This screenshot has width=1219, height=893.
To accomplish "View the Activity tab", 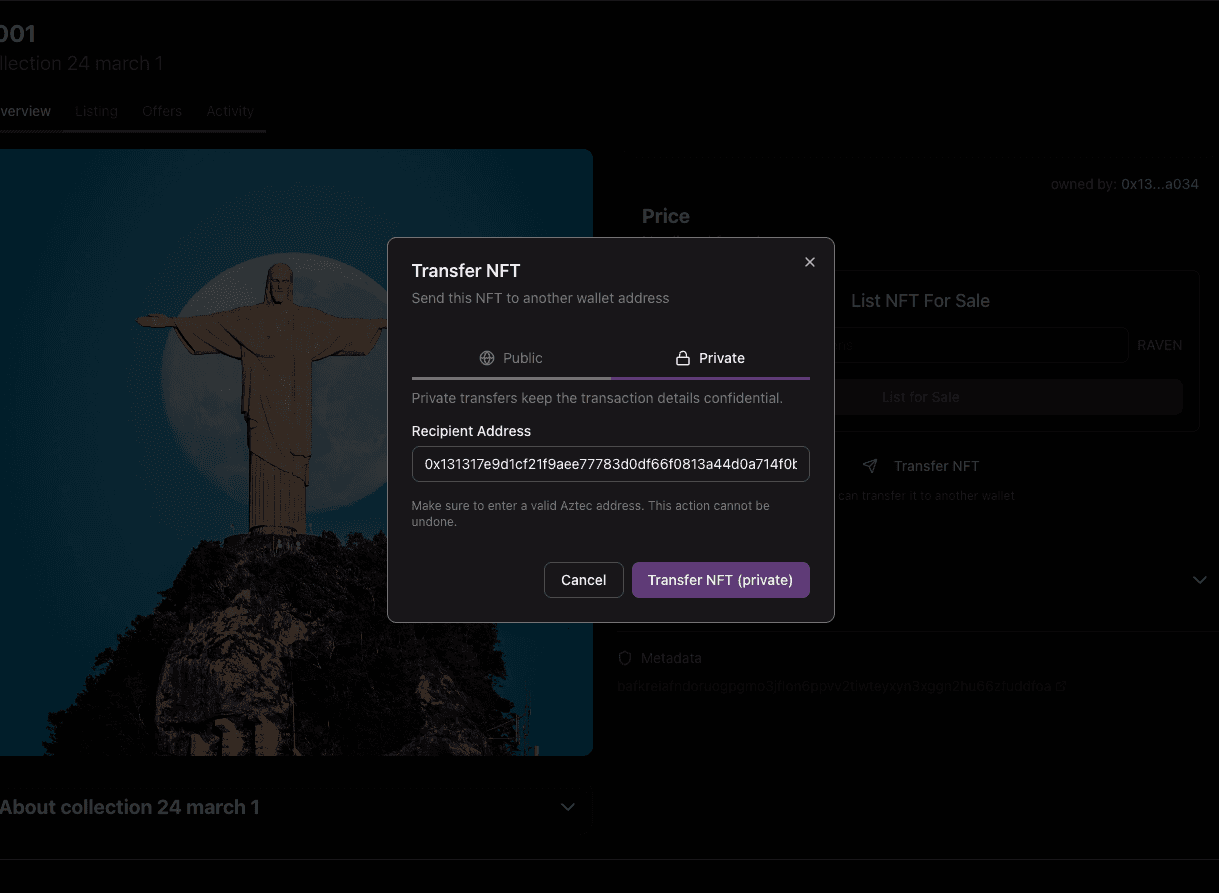I will 230,111.
